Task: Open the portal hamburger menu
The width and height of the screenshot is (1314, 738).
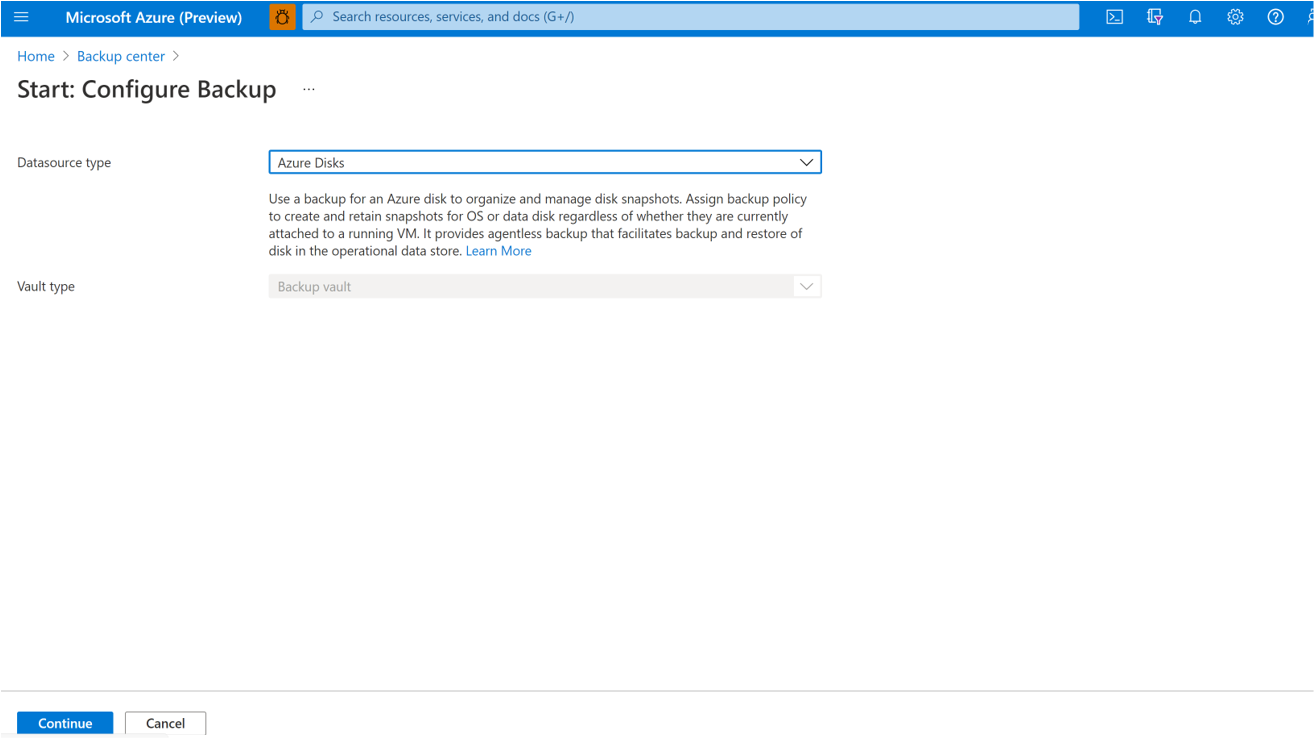Action: coord(21,17)
